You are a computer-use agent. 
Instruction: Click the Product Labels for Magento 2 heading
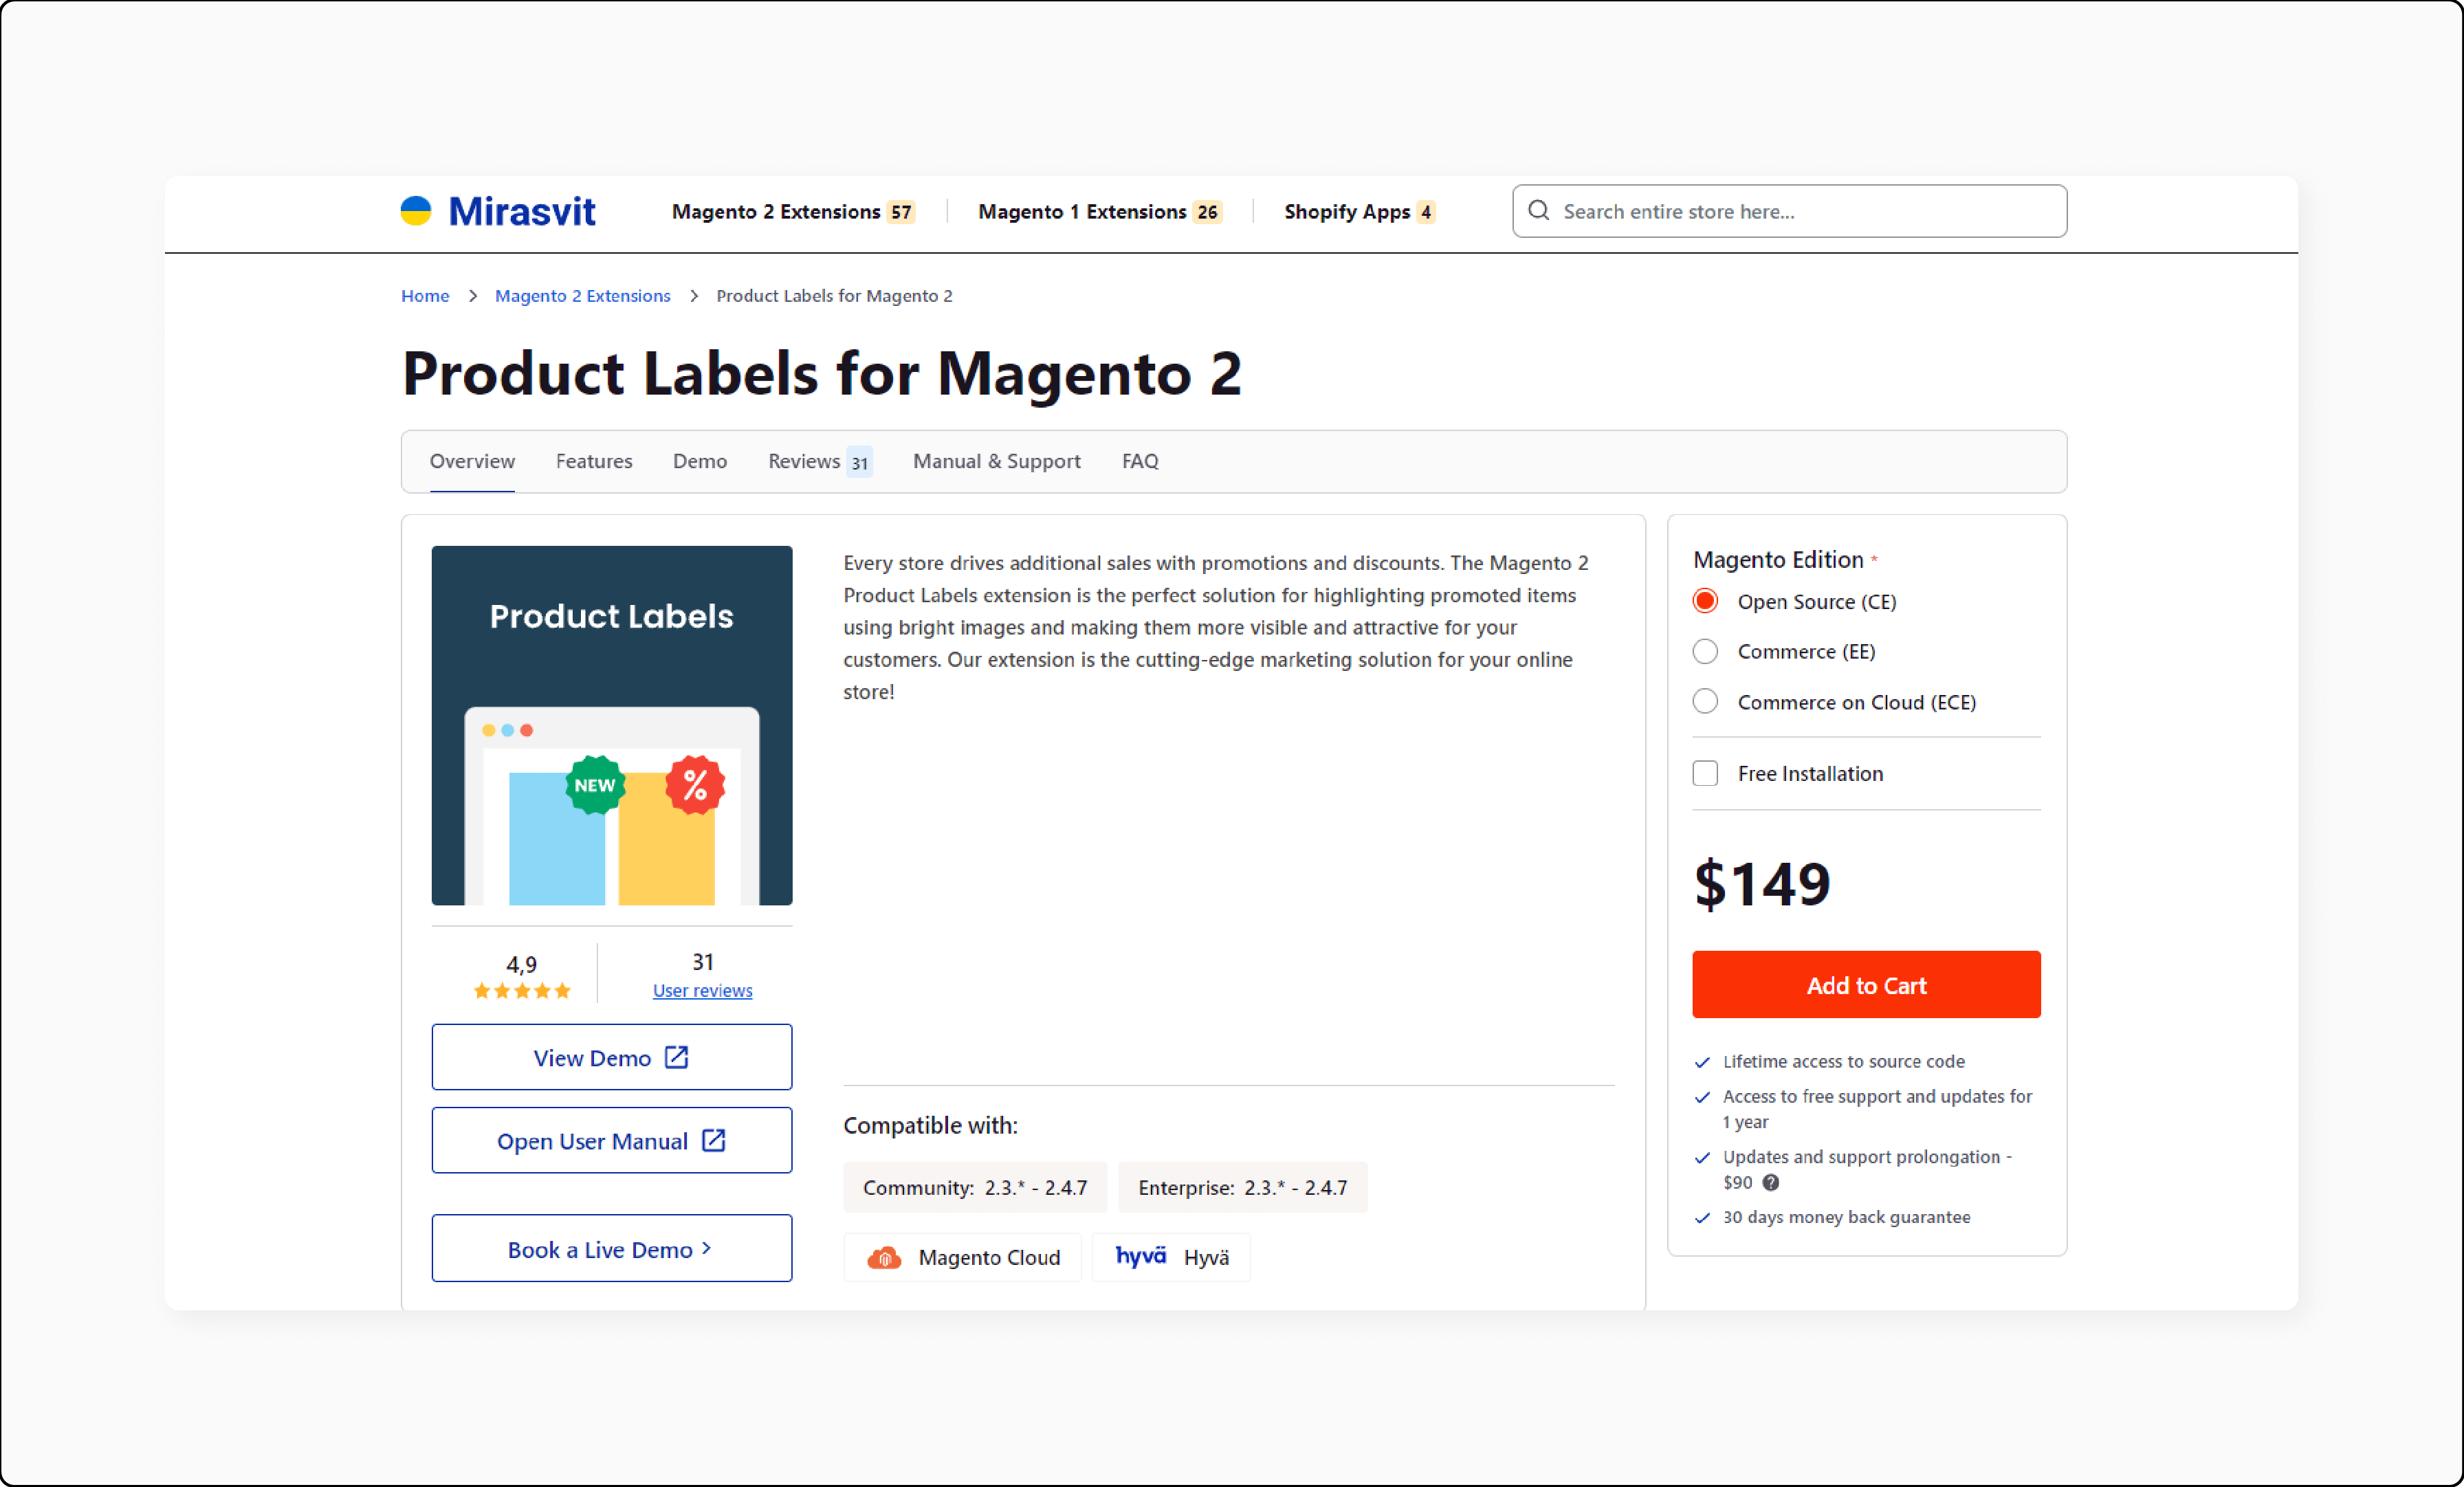coord(821,374)
